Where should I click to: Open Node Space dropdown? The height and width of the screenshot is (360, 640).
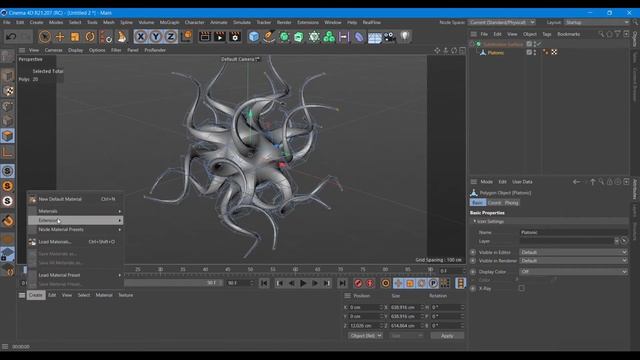tap(502, 22)
